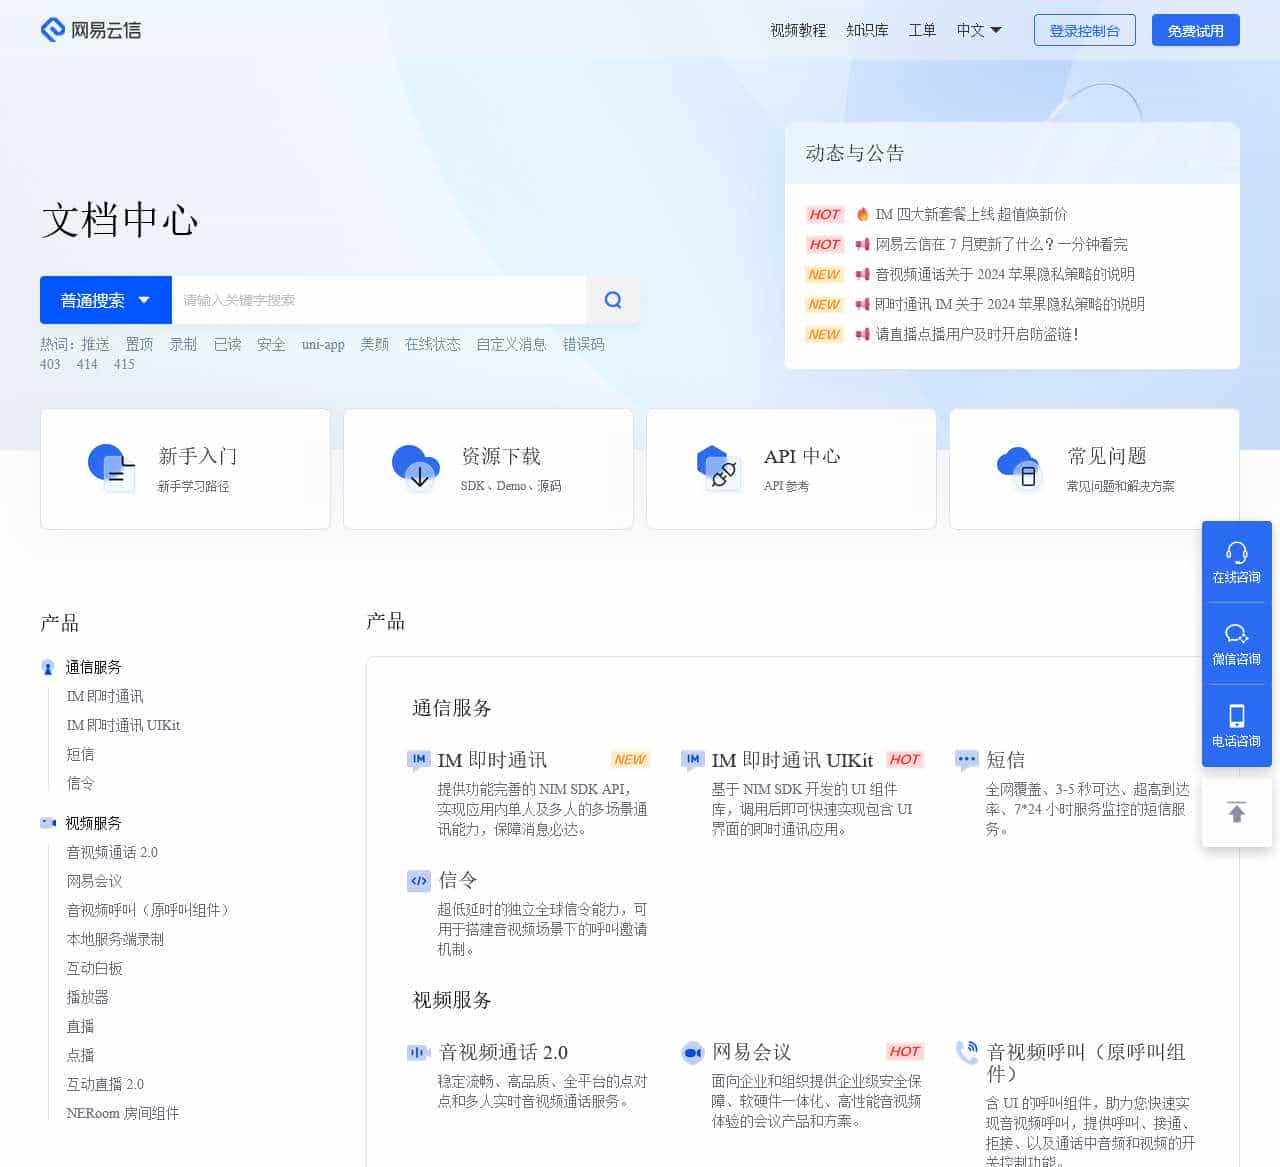Screen dimensions: 1280x1167
Task: Click the 新手入门 document icon
Action: tap(112, 467)
